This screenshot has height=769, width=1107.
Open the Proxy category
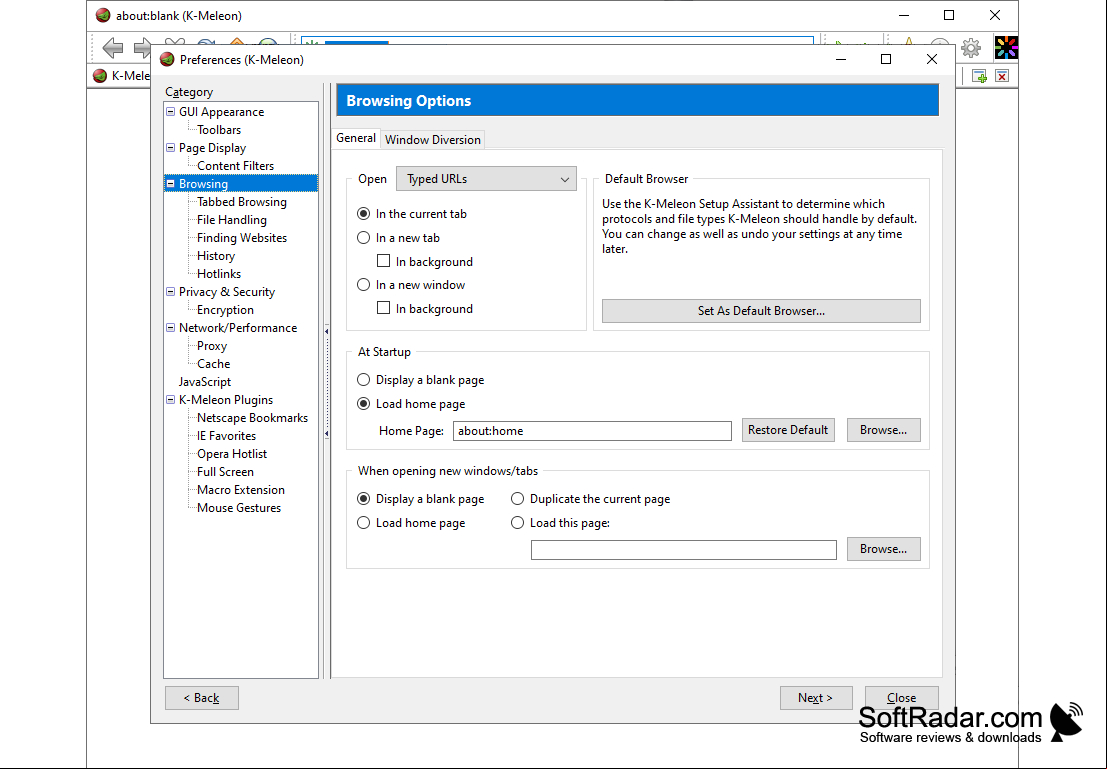coord(212,346)
